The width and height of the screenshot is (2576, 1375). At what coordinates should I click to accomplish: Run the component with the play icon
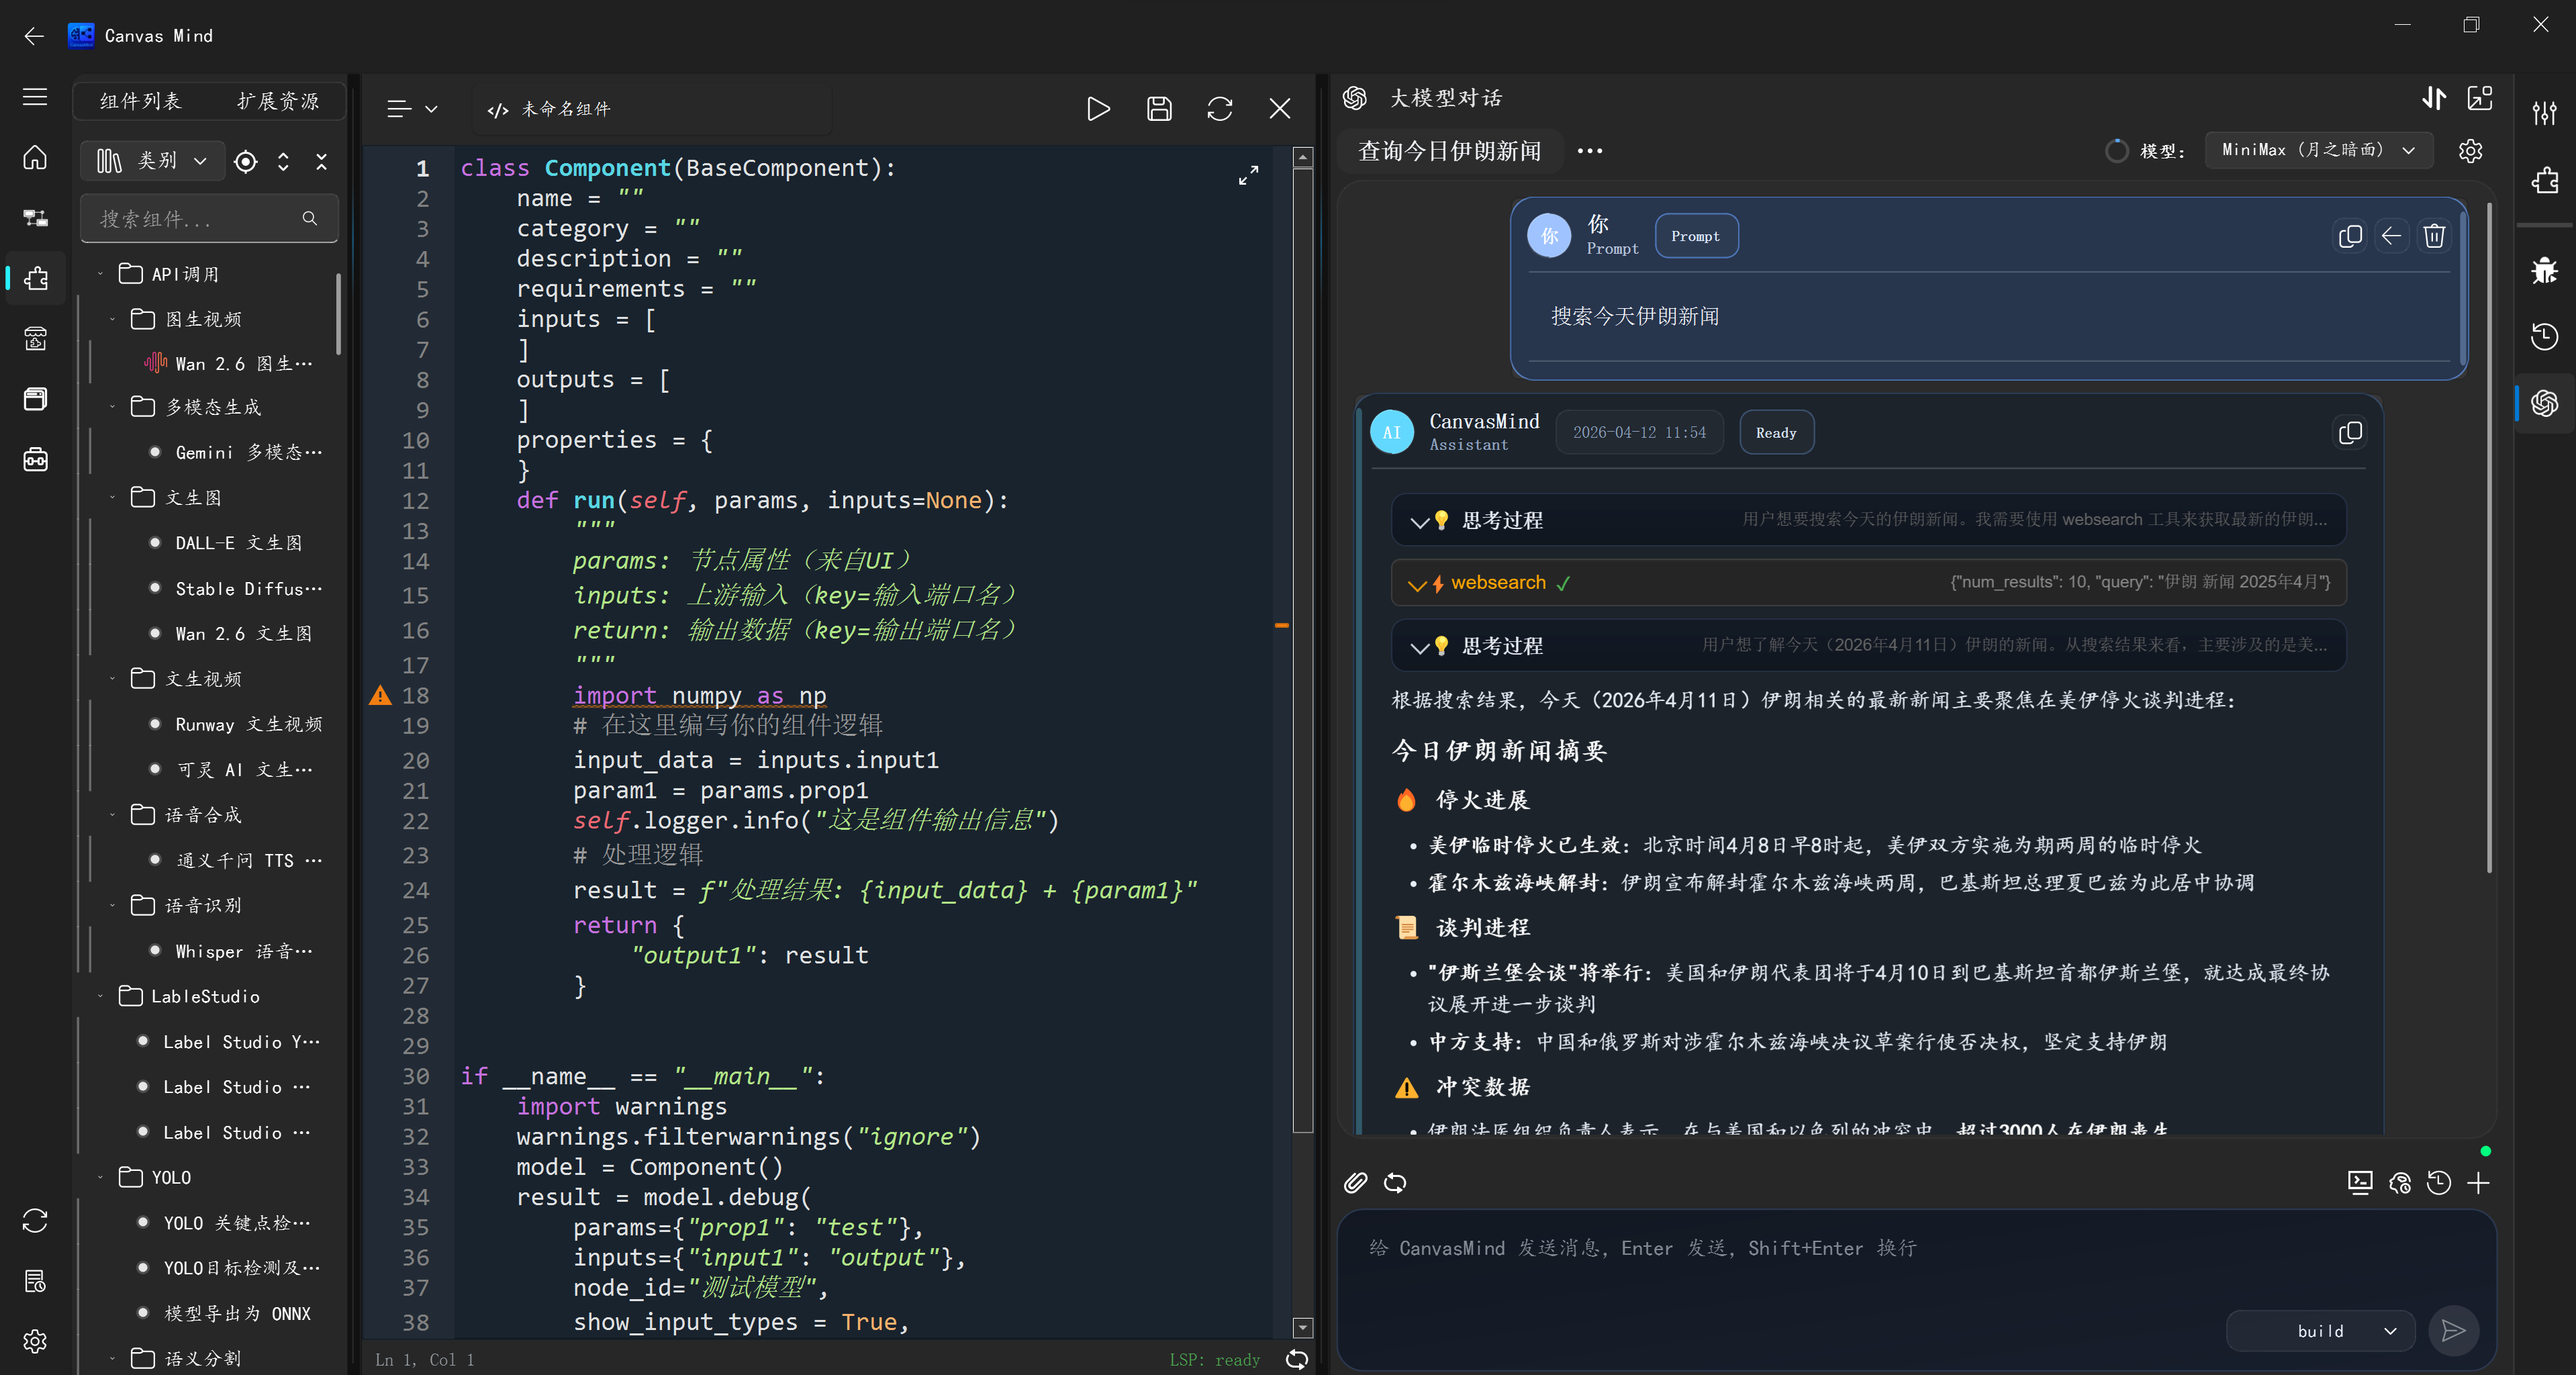(1098, 109)
